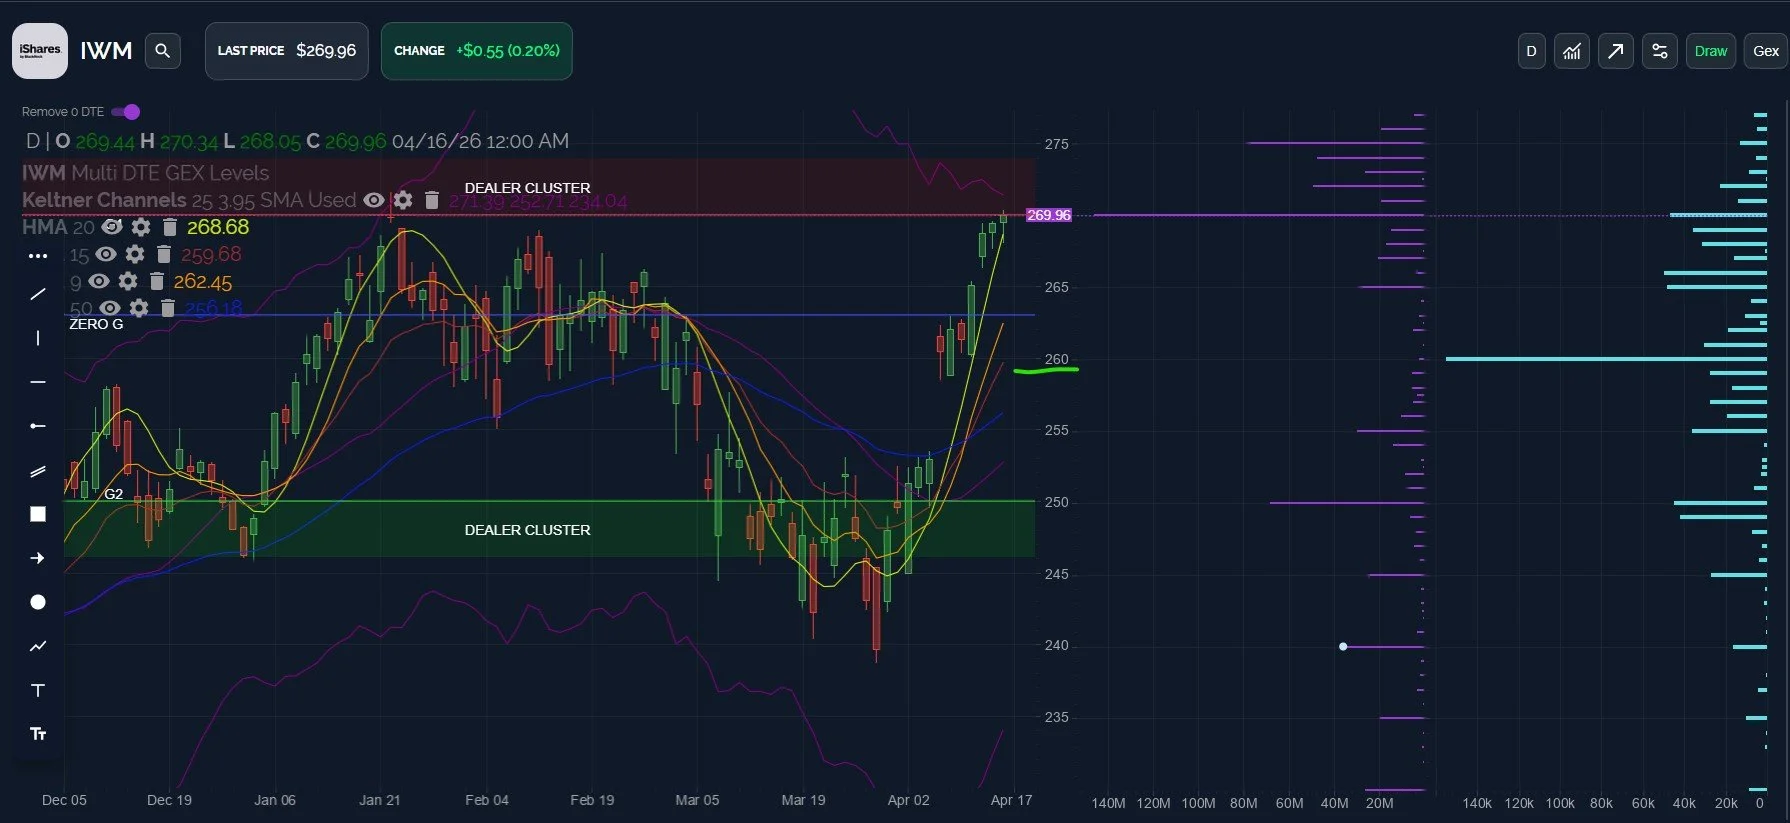This screenshot has width=1790, height=823.
Task: Toggle visibility of HMA 20
Action: coord(112,227)
